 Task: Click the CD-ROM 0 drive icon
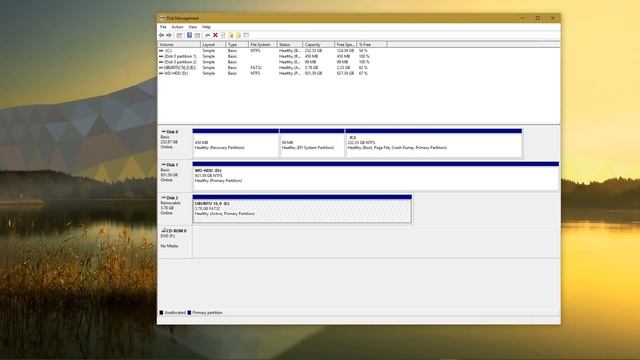click(163, 231)
